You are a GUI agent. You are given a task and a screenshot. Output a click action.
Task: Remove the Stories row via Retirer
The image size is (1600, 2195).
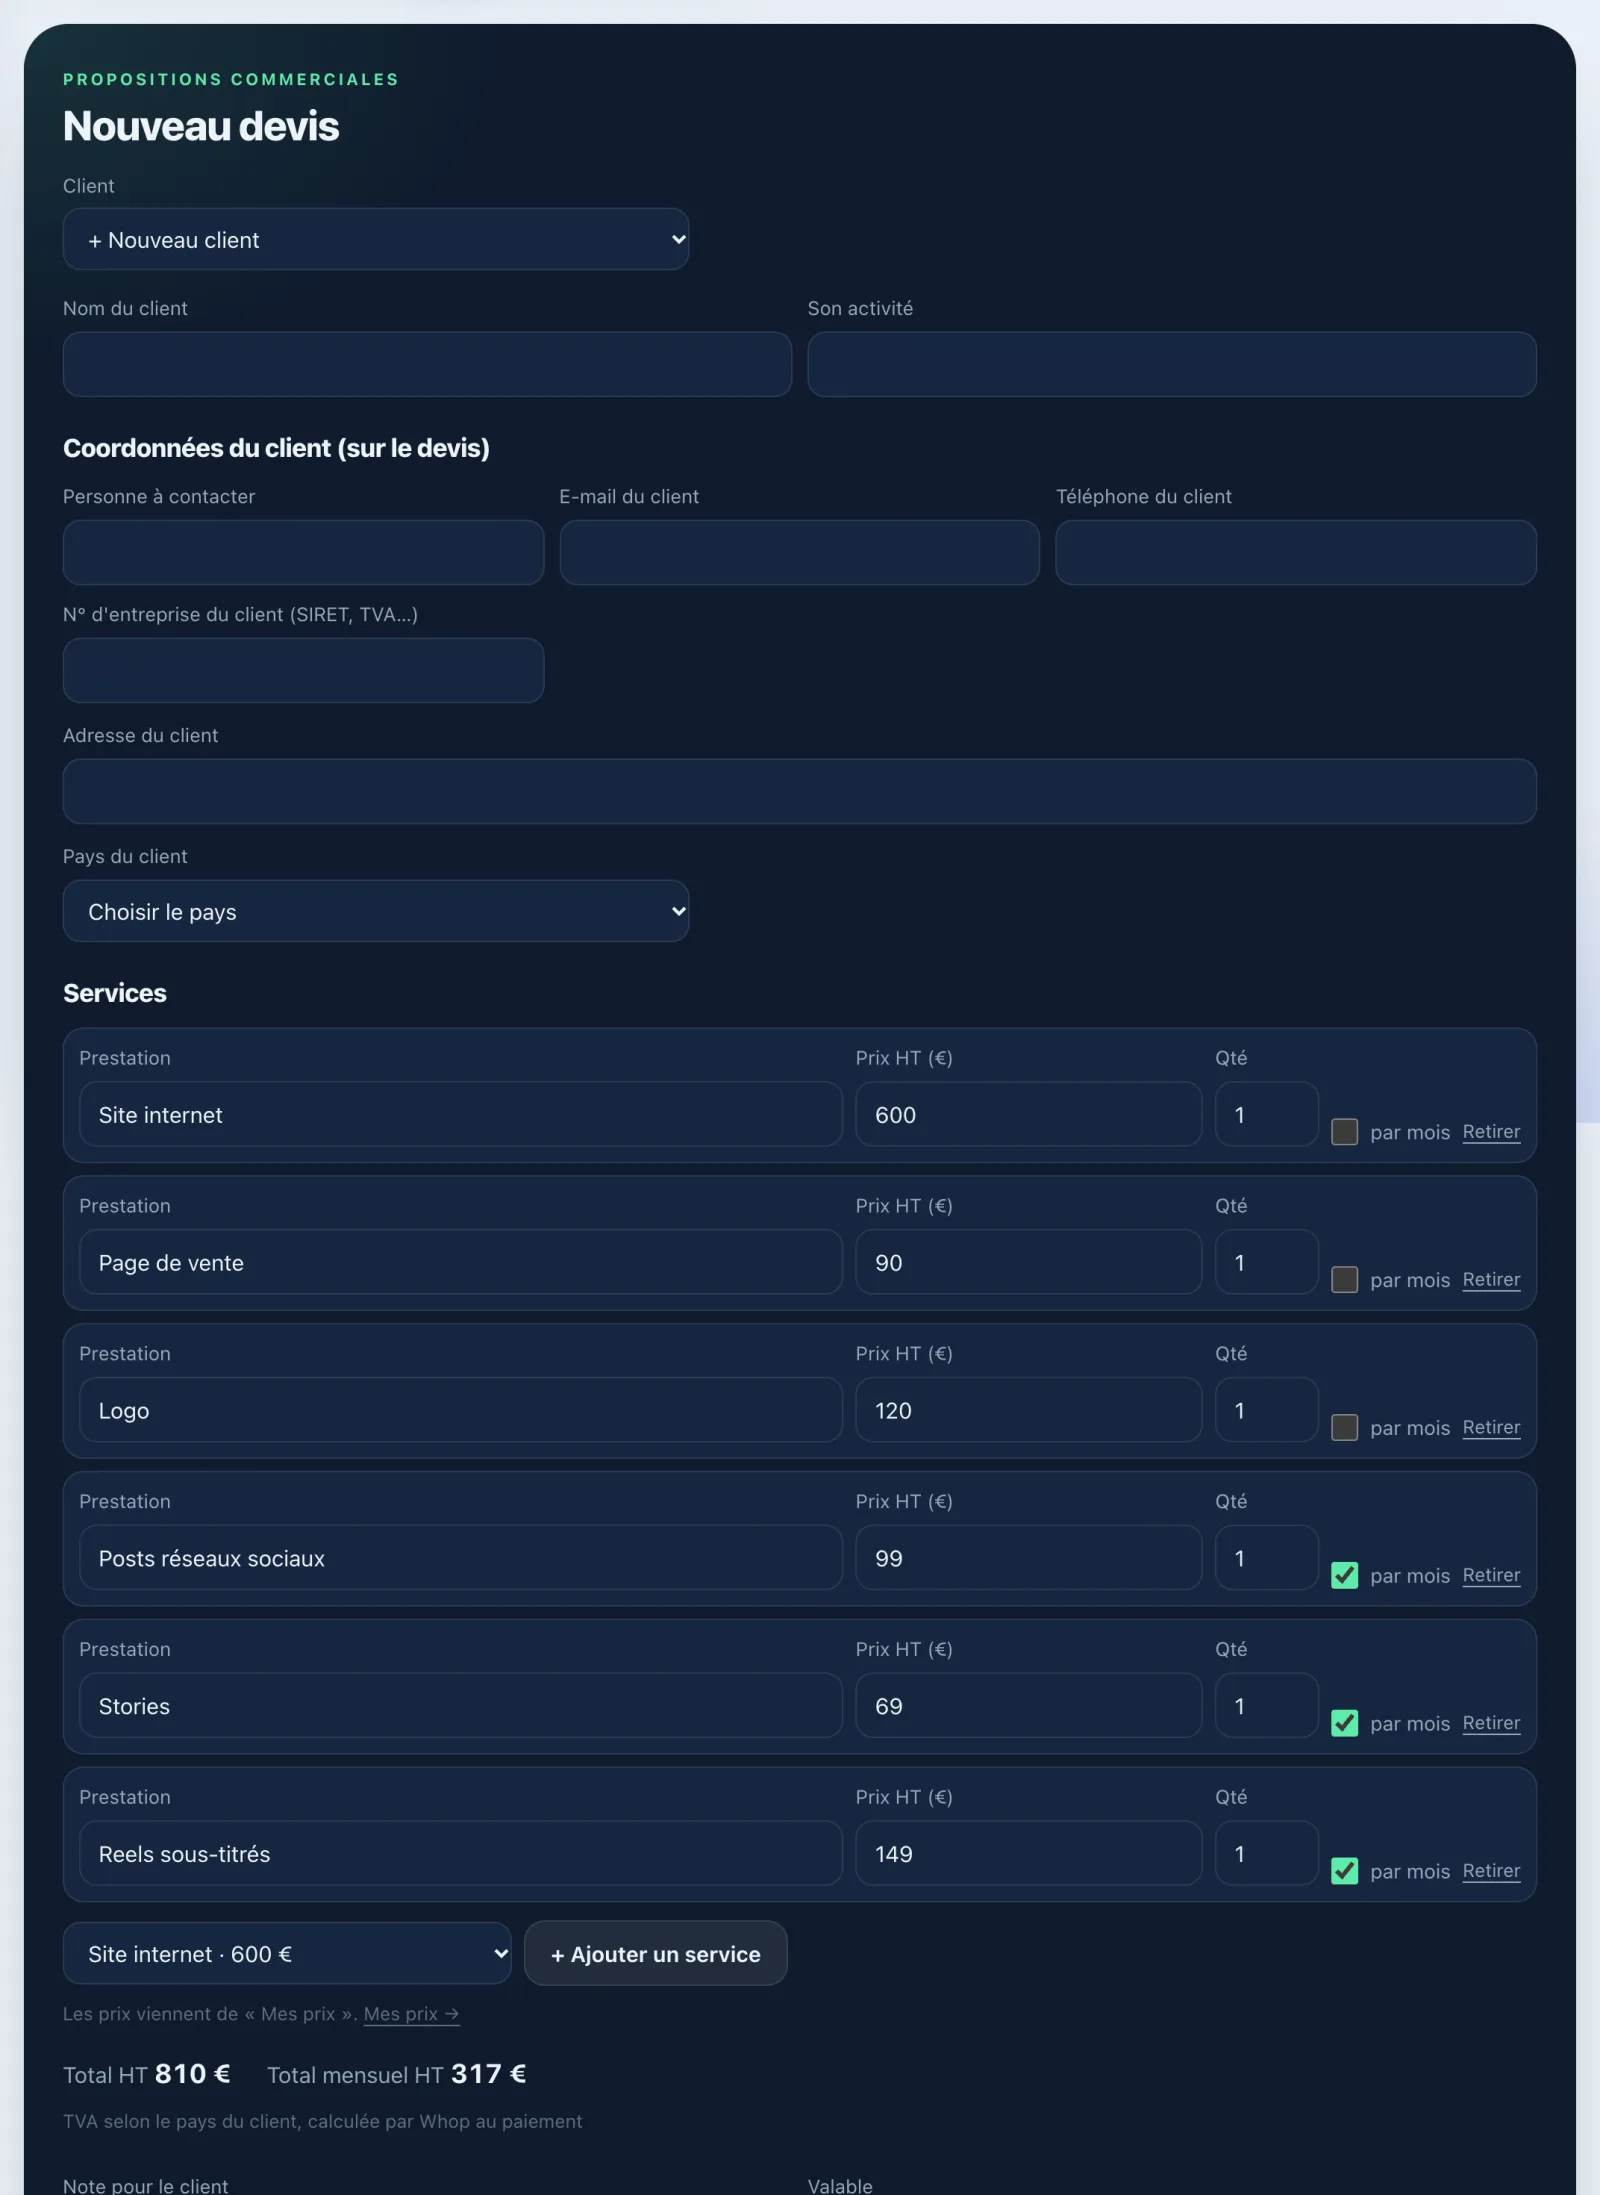click(x=1491, y=1724)
